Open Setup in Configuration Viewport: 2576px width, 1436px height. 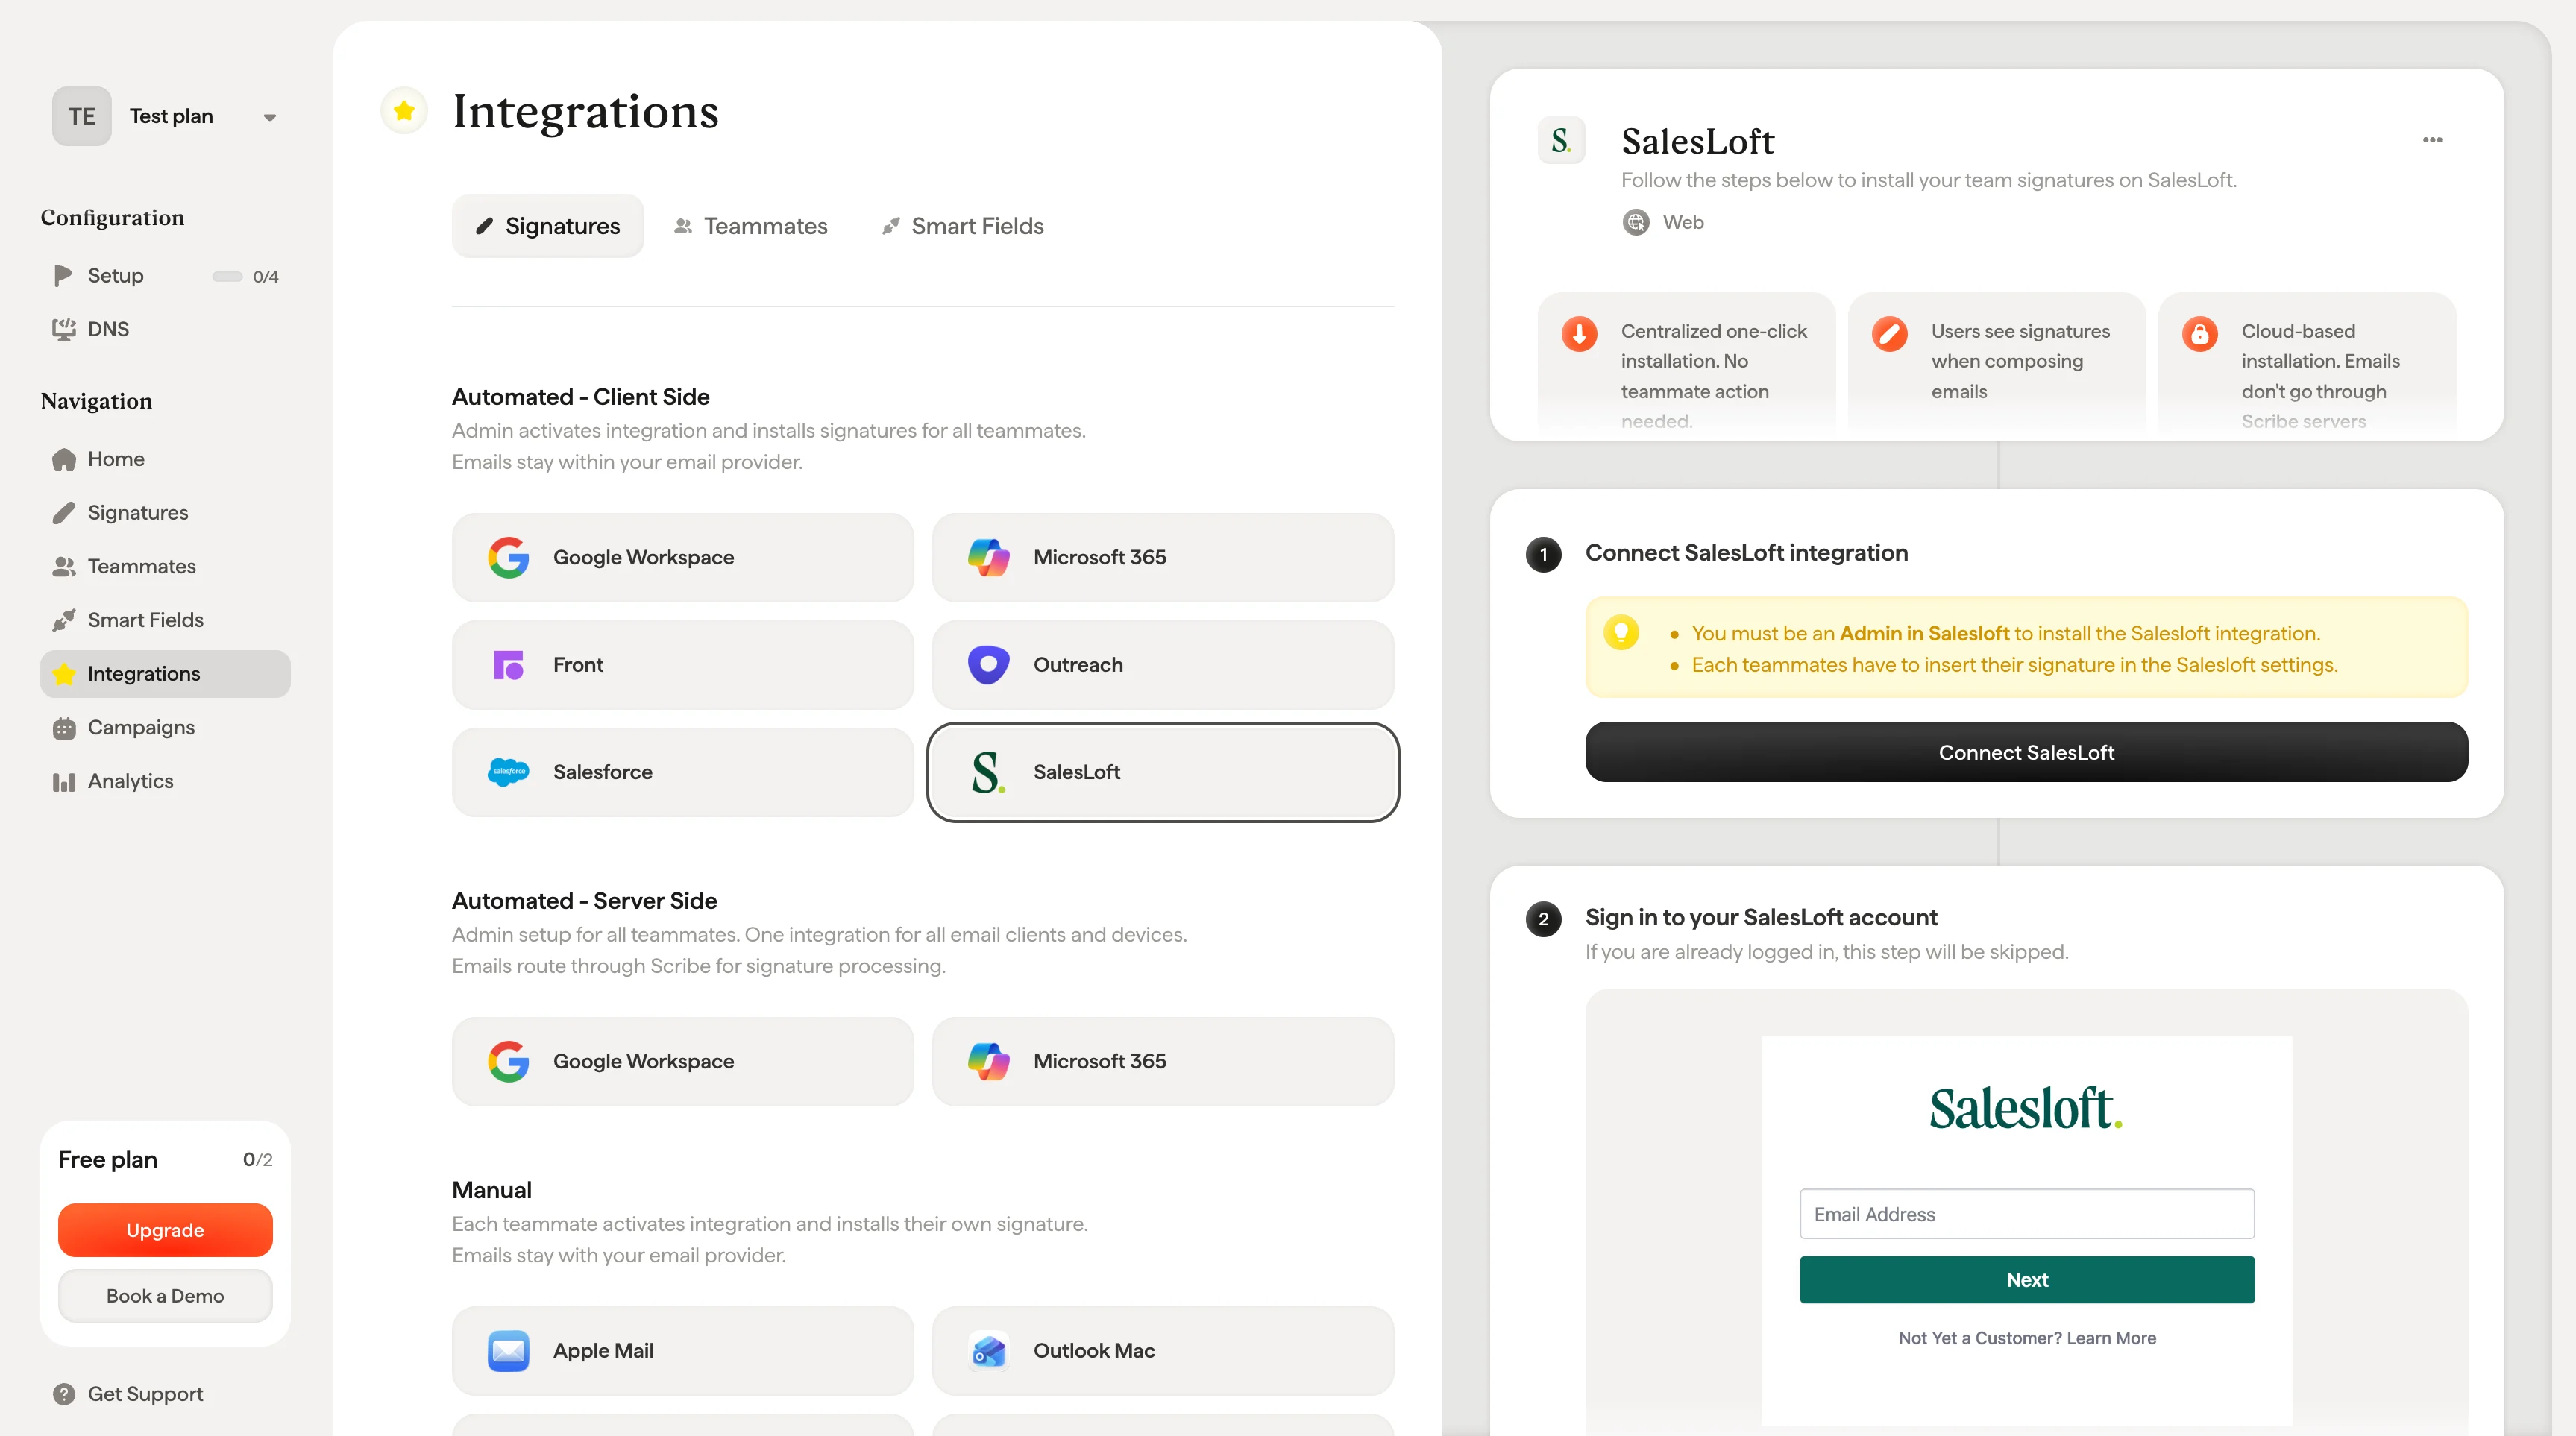pos(165,275)
